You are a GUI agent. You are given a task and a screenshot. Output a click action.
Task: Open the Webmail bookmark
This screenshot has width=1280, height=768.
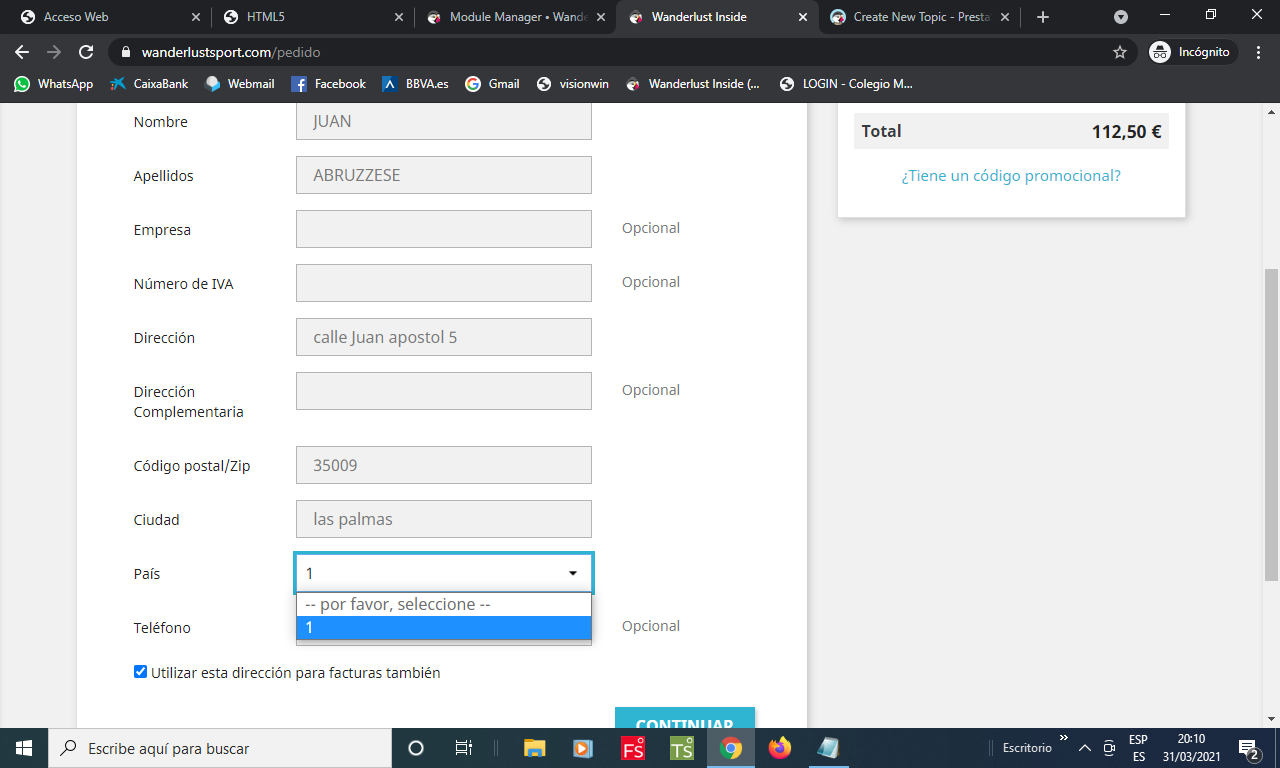[x=240, y=84]
